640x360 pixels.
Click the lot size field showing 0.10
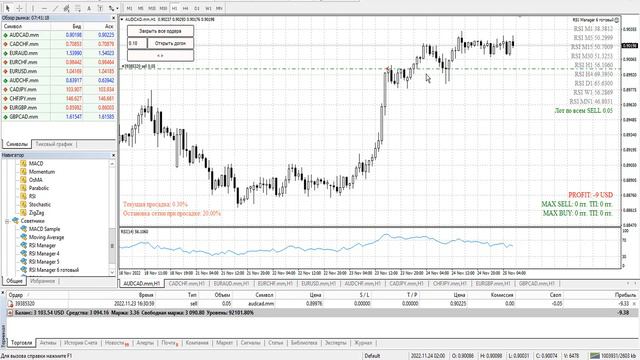(x=137, y=43)
